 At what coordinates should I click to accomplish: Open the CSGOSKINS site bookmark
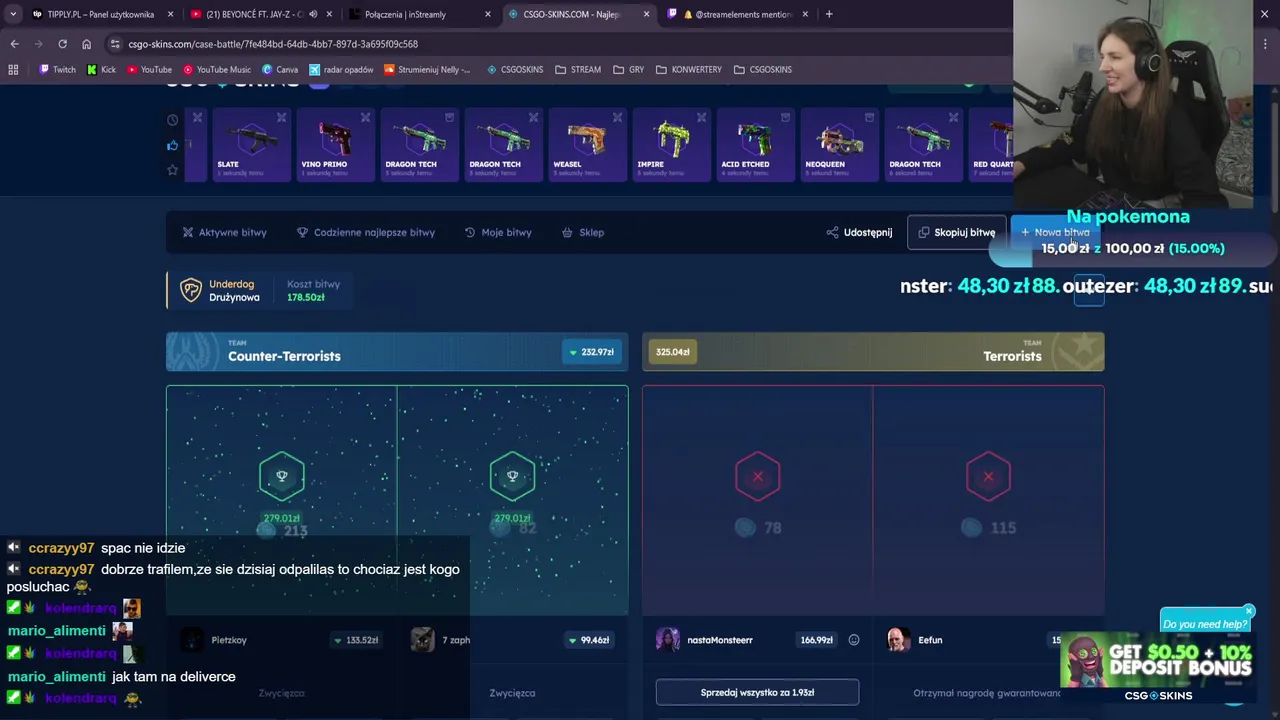[x=514, y=70]
